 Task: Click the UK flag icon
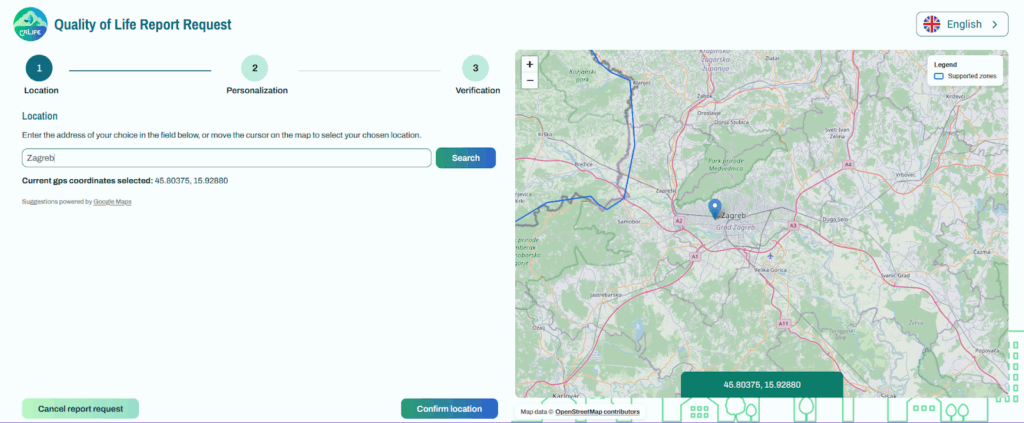(x=931, y=24)
